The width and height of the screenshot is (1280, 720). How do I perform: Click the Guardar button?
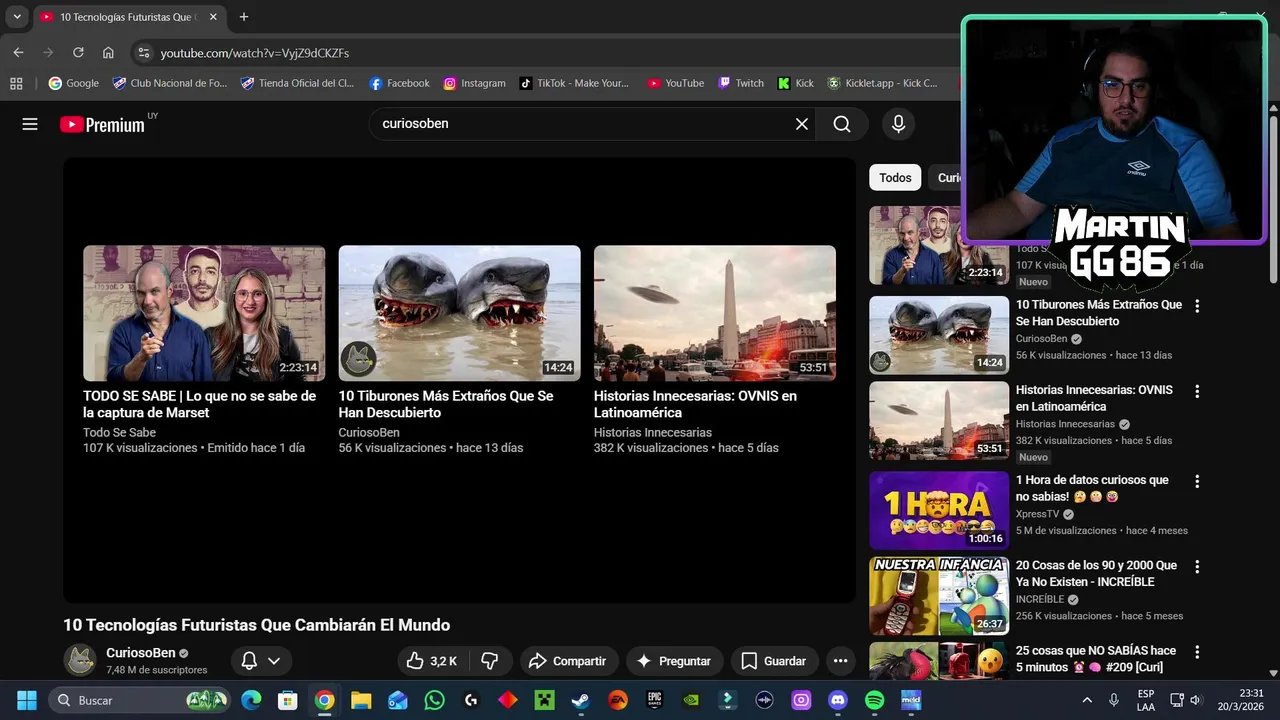point(773,661)
